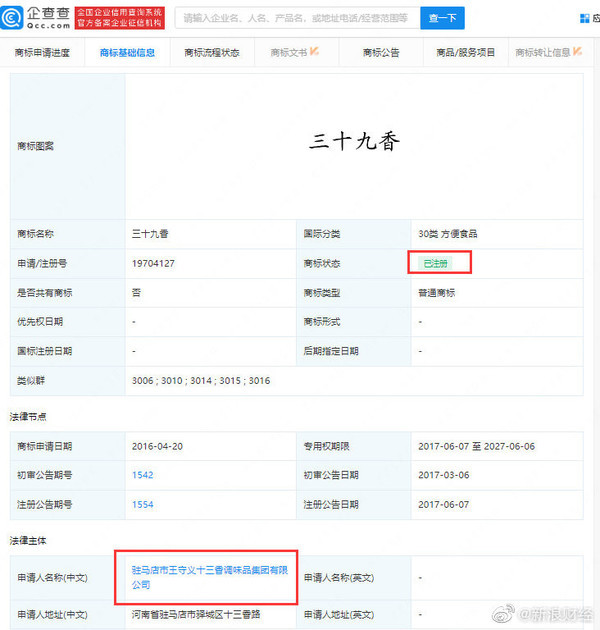Click the 已注册 status tag
Screen dimensions: 600x630
435,264
